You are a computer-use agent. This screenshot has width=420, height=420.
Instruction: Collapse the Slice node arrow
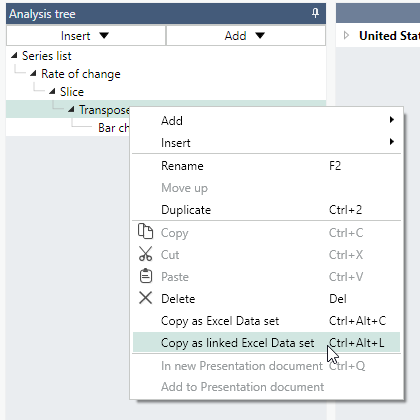[52, 92]
